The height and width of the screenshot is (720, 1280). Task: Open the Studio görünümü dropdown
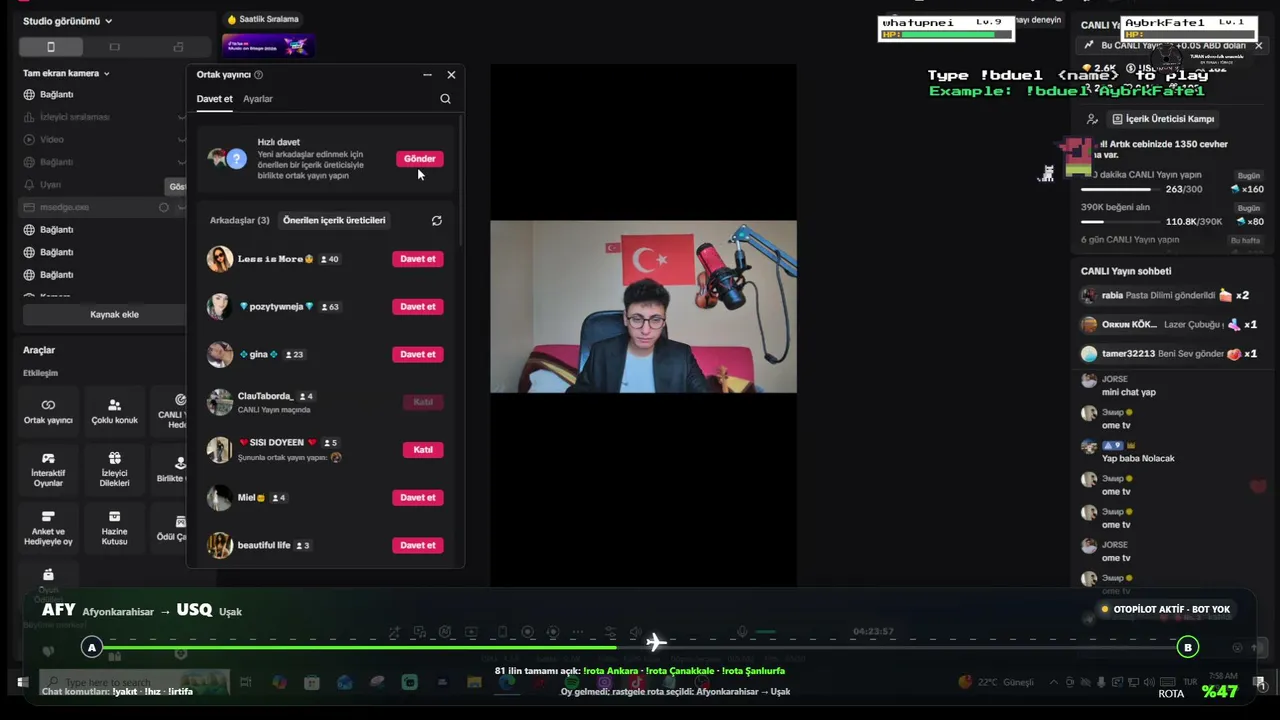[x=67, y=21]
